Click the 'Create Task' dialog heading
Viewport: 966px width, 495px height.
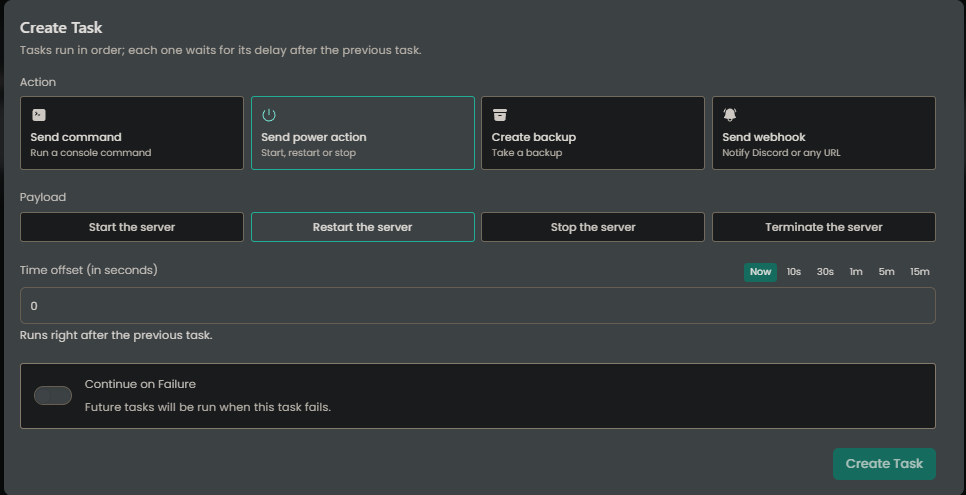tap(61, 28)
